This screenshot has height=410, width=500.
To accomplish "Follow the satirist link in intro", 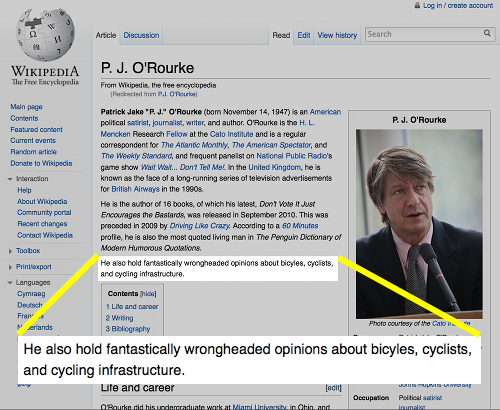I will 138,123.
